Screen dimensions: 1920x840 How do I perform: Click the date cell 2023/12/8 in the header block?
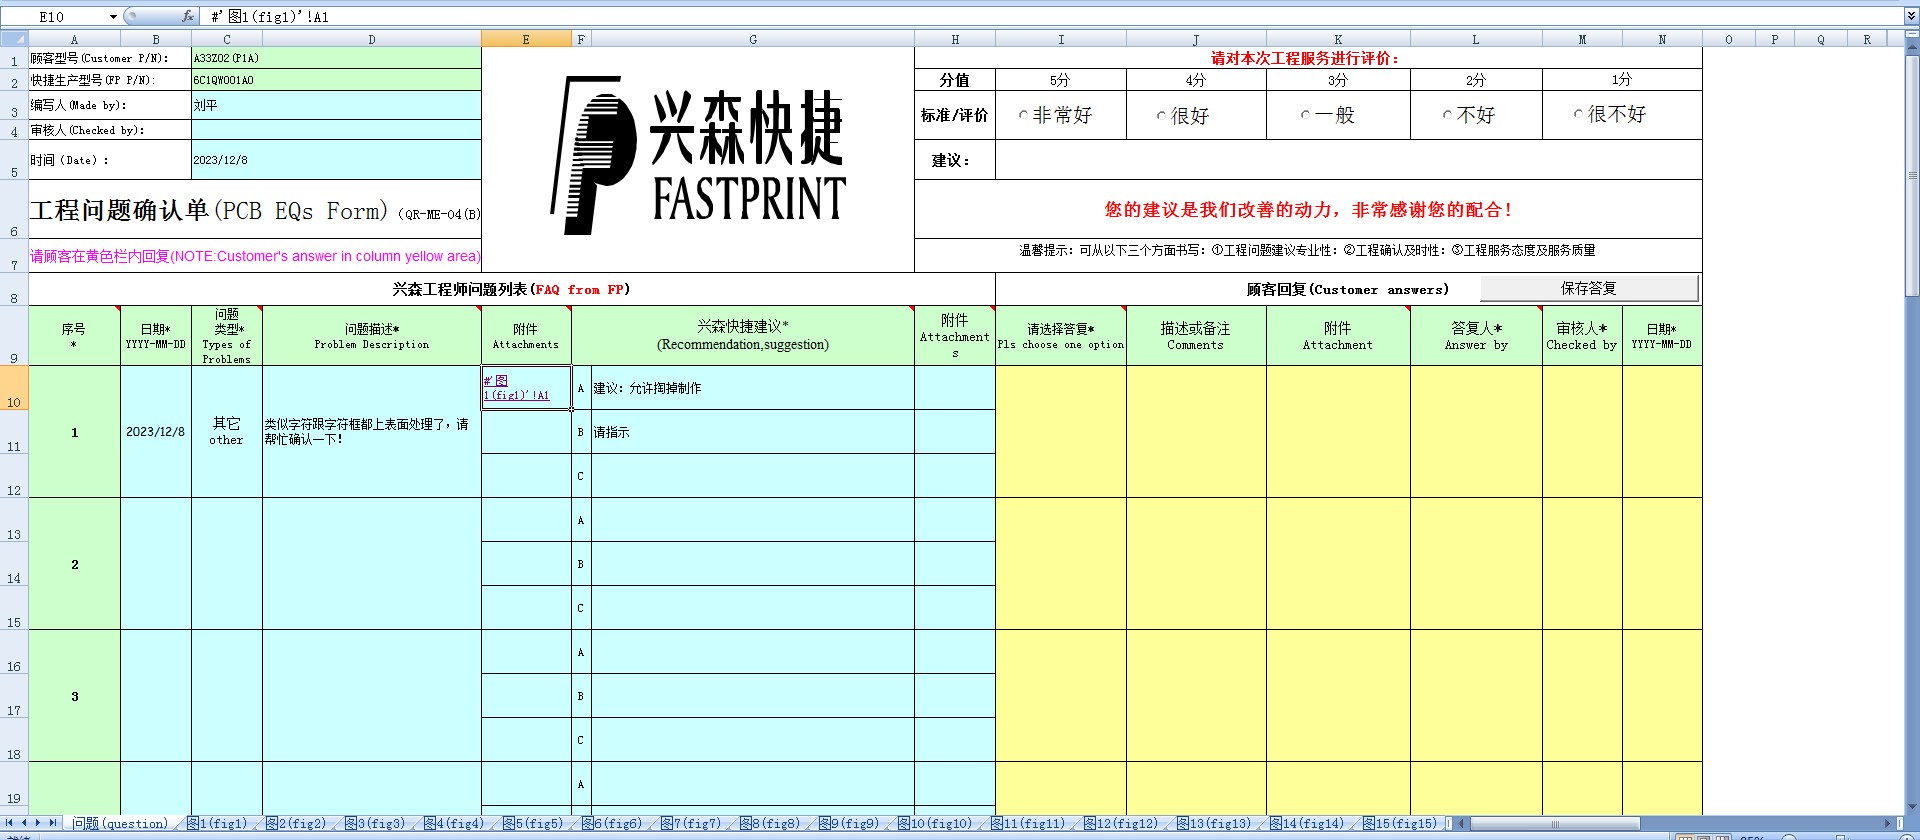[336, 160]
